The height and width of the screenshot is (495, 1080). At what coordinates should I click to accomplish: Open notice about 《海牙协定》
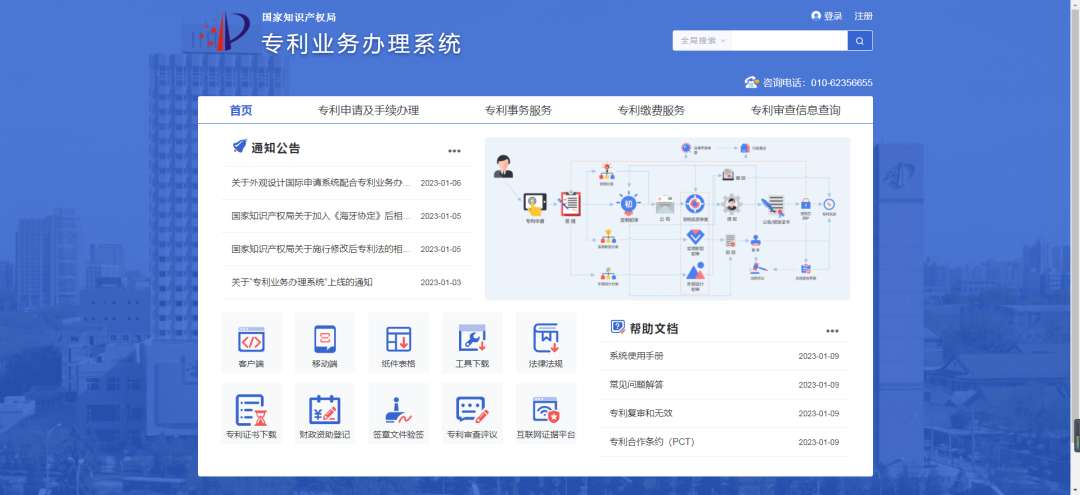[x=321, y=216]
